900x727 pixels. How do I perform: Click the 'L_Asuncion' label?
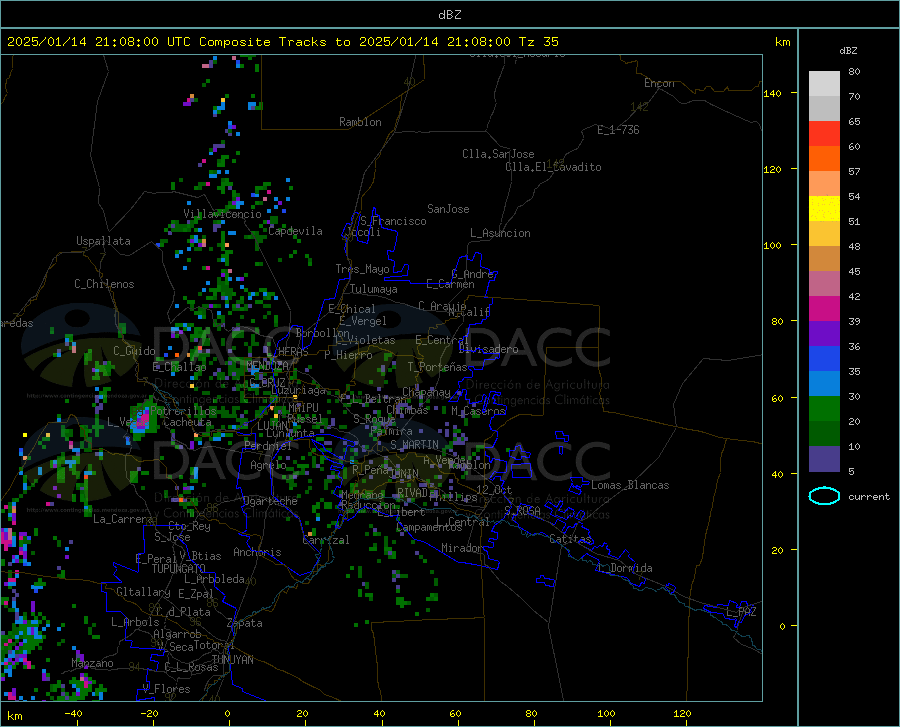500,233
